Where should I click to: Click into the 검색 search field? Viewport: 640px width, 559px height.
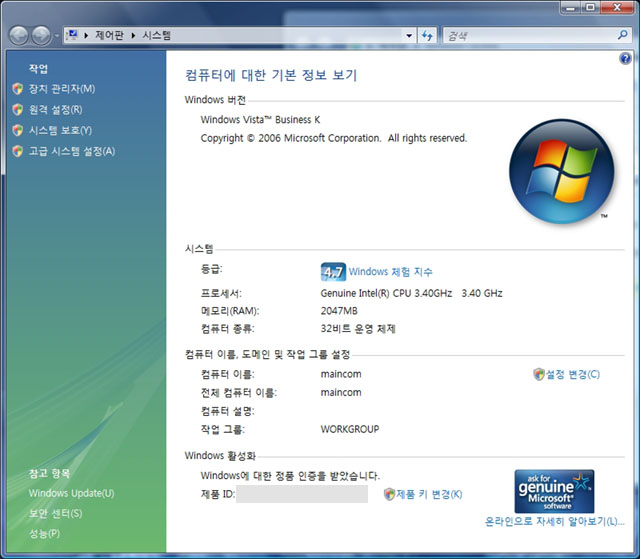[x=530, y=36]
